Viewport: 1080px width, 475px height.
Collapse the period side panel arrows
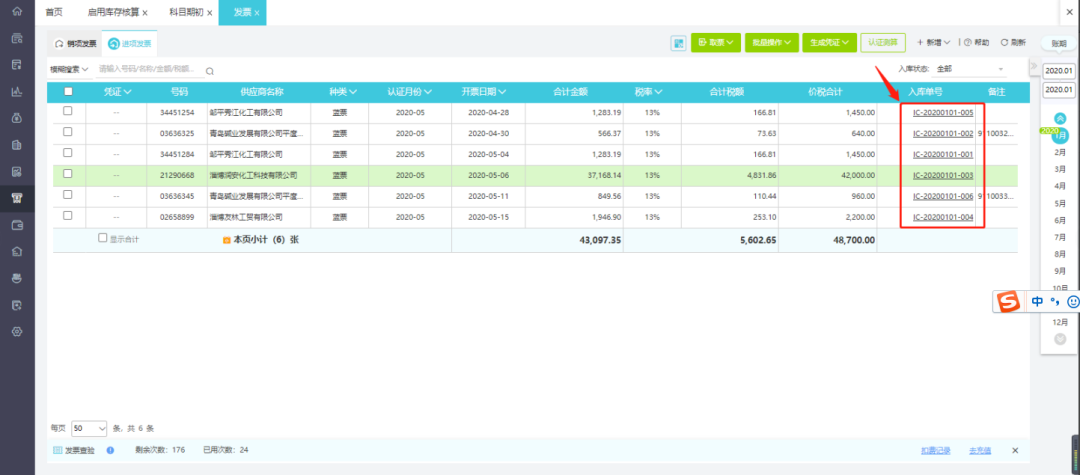point(1033,65)
